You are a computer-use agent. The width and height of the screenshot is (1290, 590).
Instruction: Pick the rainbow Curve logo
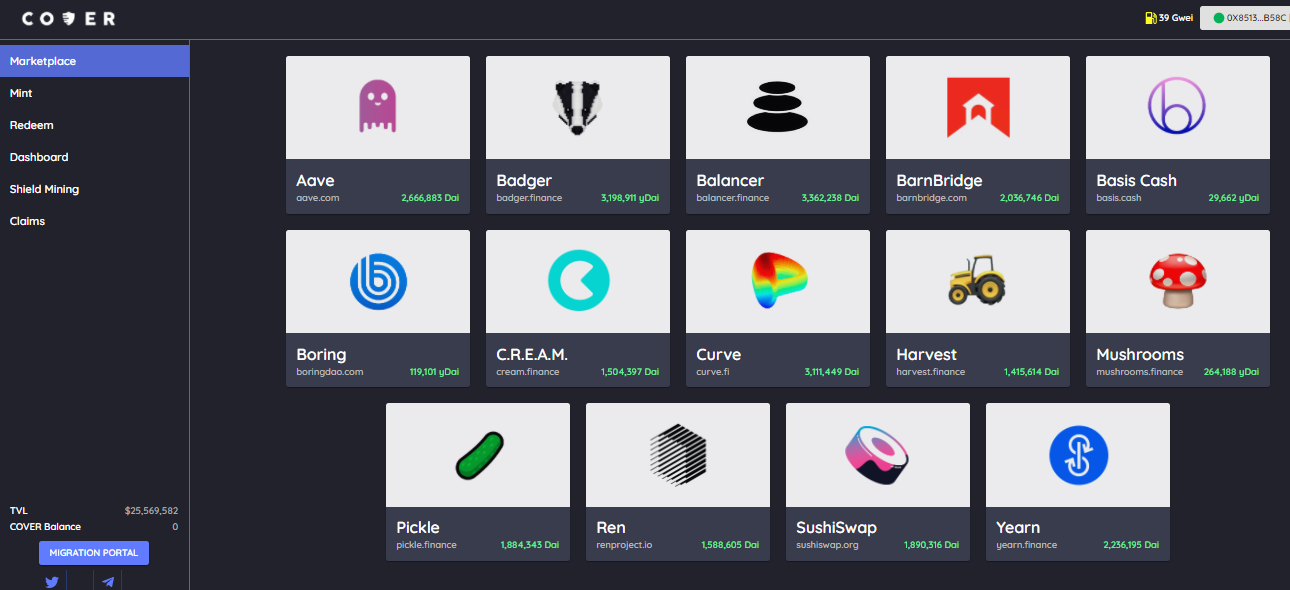pyautogui.click(x=778, y=281)
